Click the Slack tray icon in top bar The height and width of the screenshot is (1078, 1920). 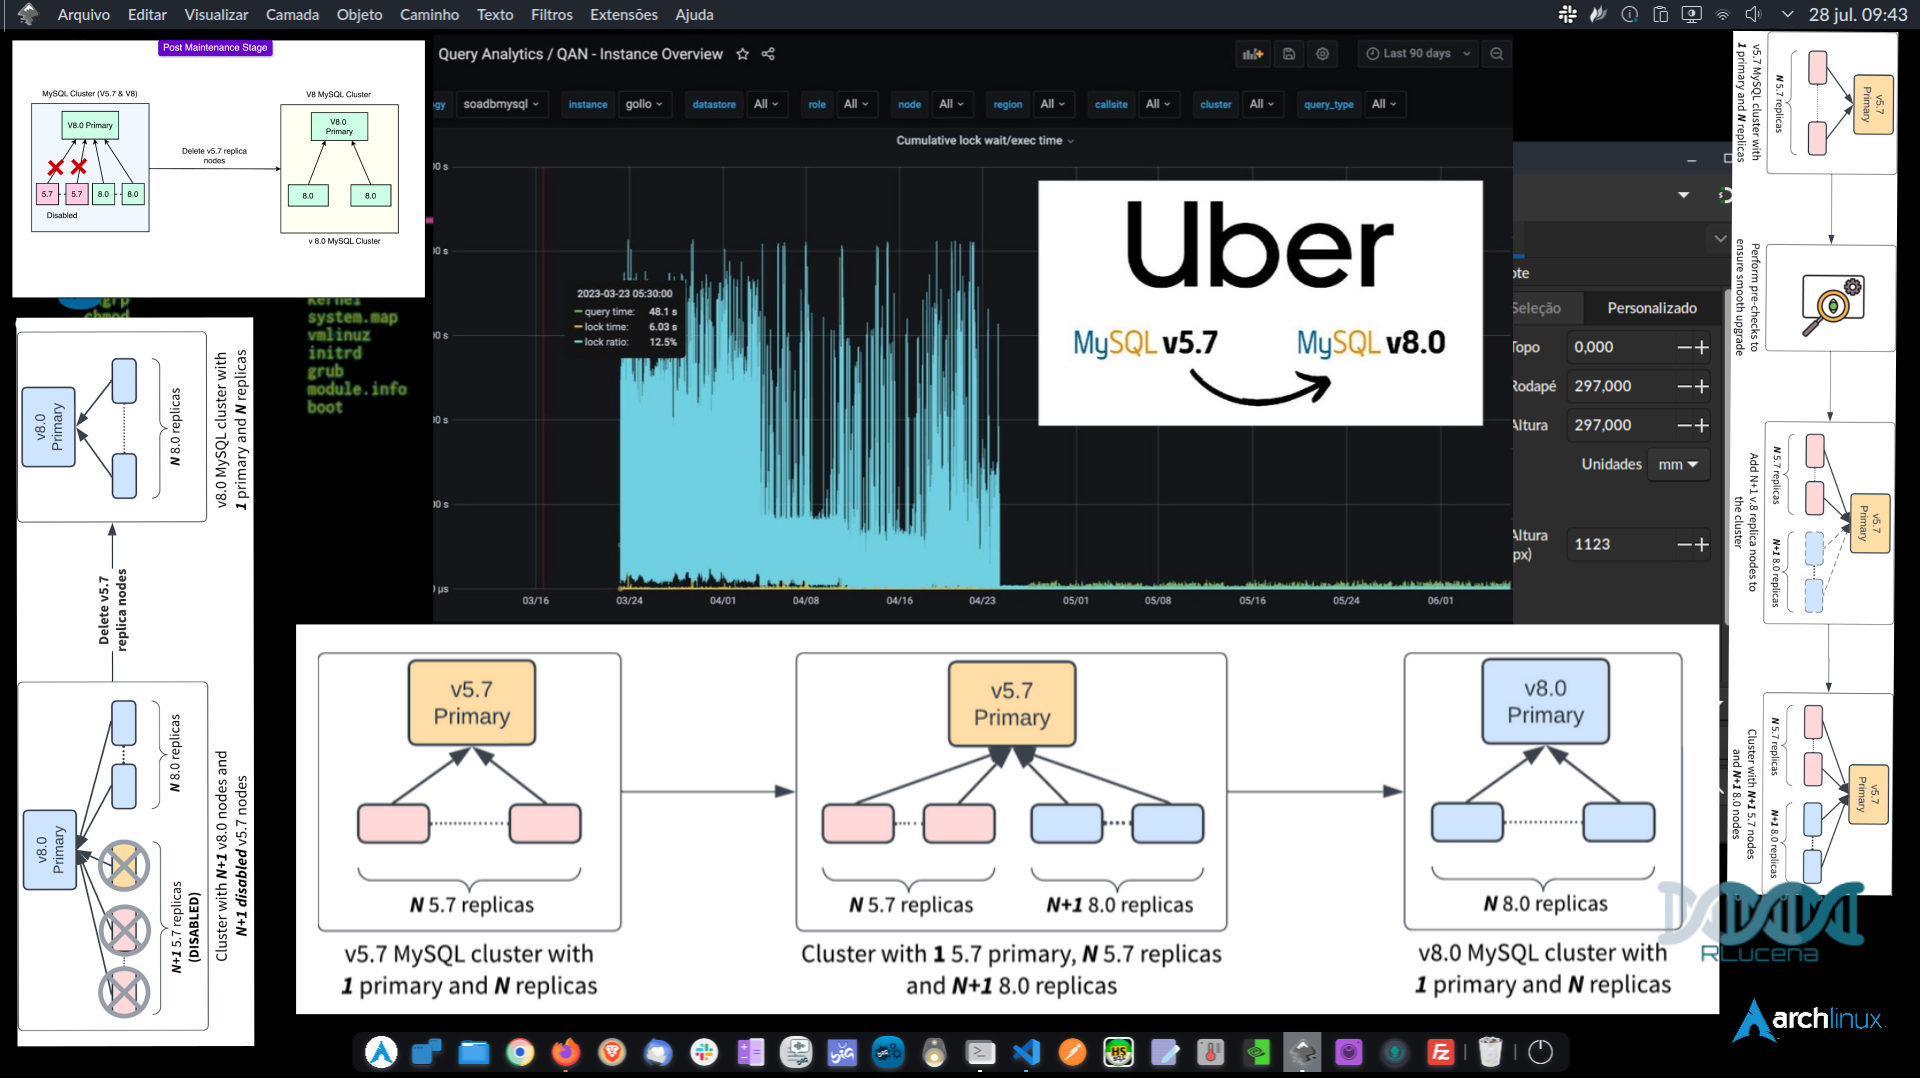1567,14
